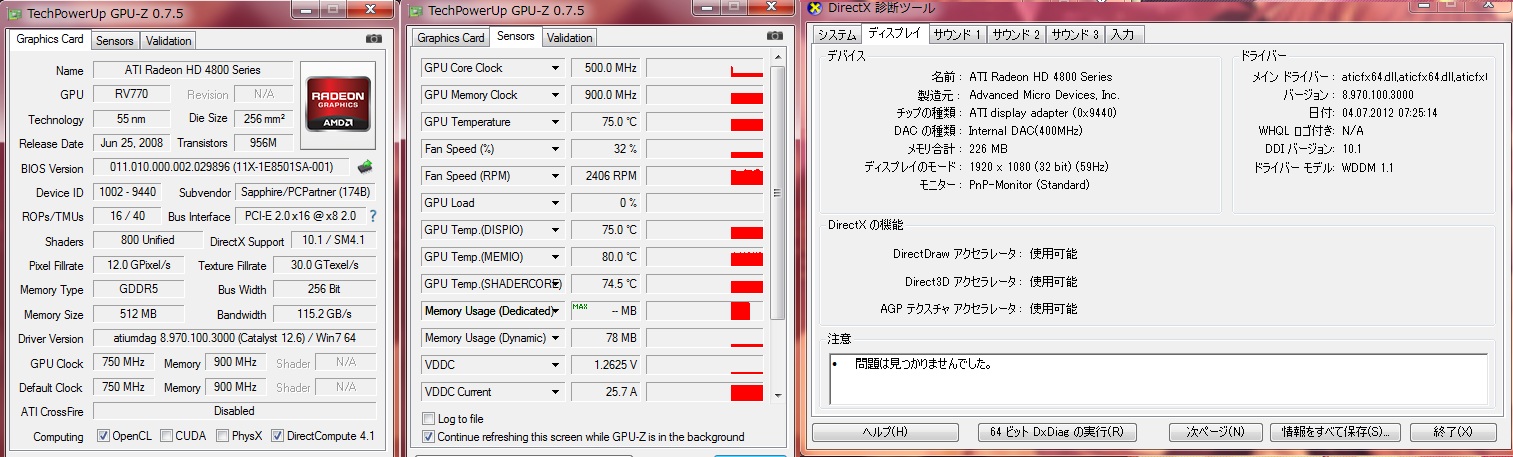Click the ATI CrossFire Disabled field
The height and width of the screenshot is (457, 1513).
pos(235,411)
